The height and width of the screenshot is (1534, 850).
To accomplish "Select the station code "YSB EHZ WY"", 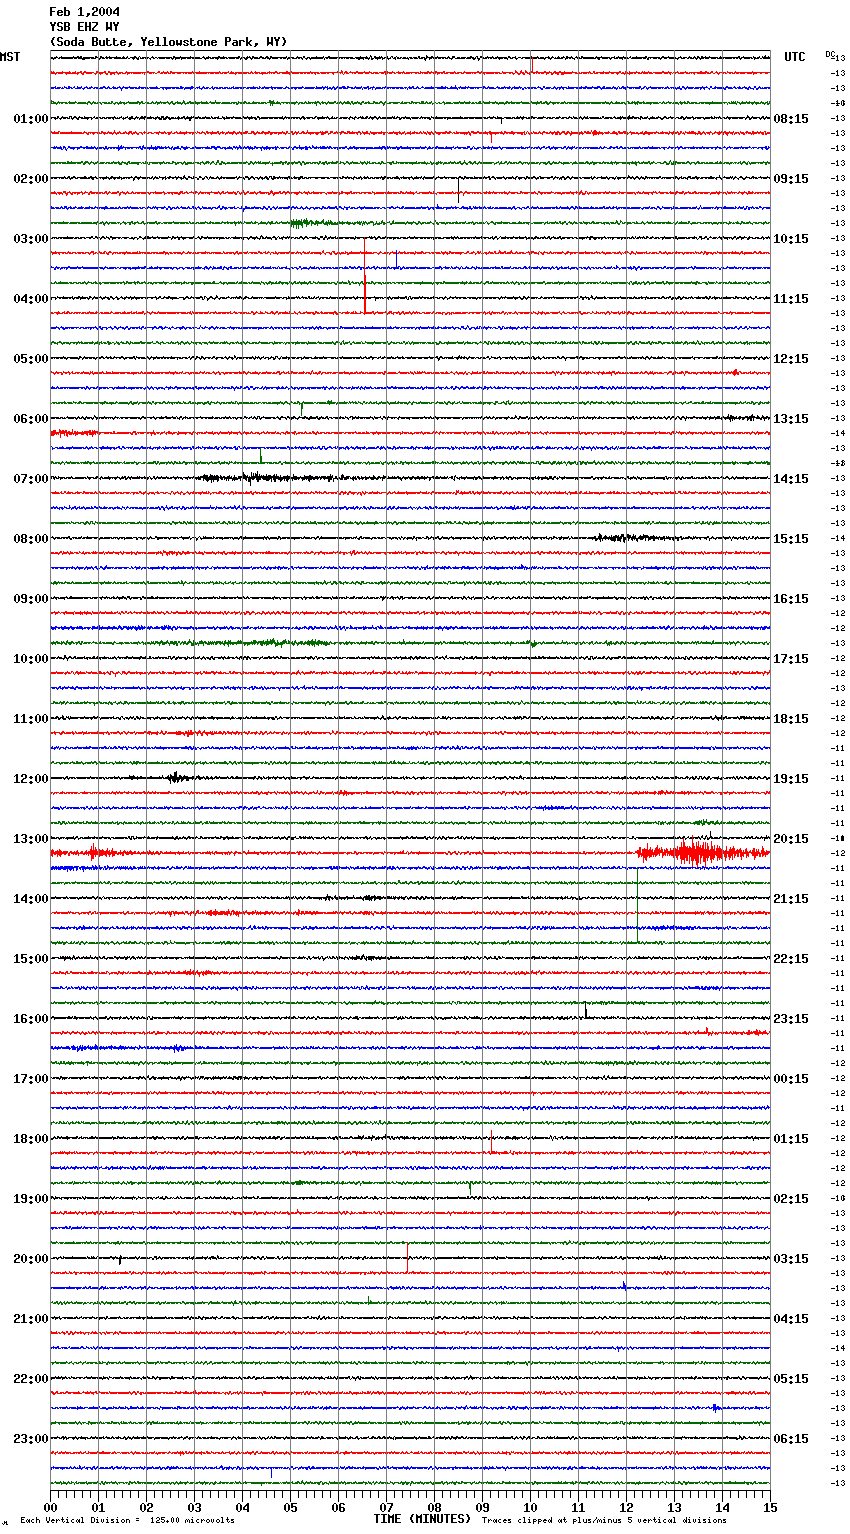I will tap(84, 27).
